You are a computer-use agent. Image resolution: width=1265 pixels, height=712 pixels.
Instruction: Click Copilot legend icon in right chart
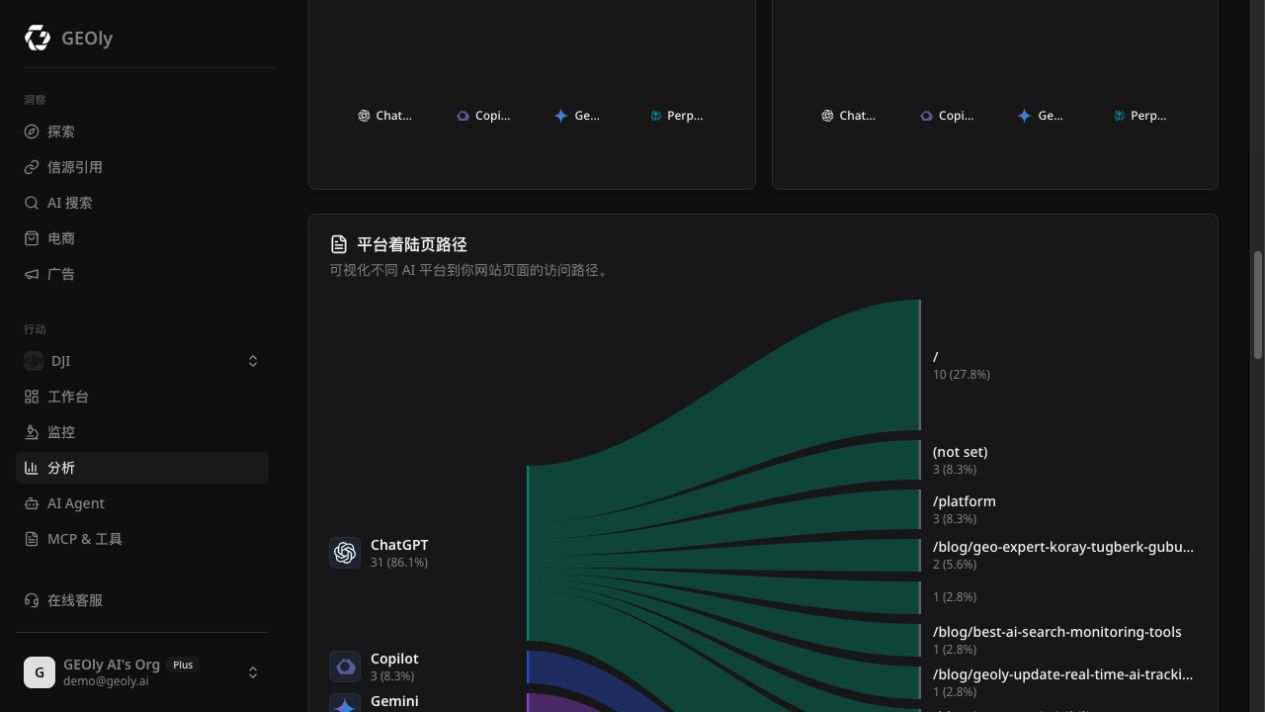[926, 116]
